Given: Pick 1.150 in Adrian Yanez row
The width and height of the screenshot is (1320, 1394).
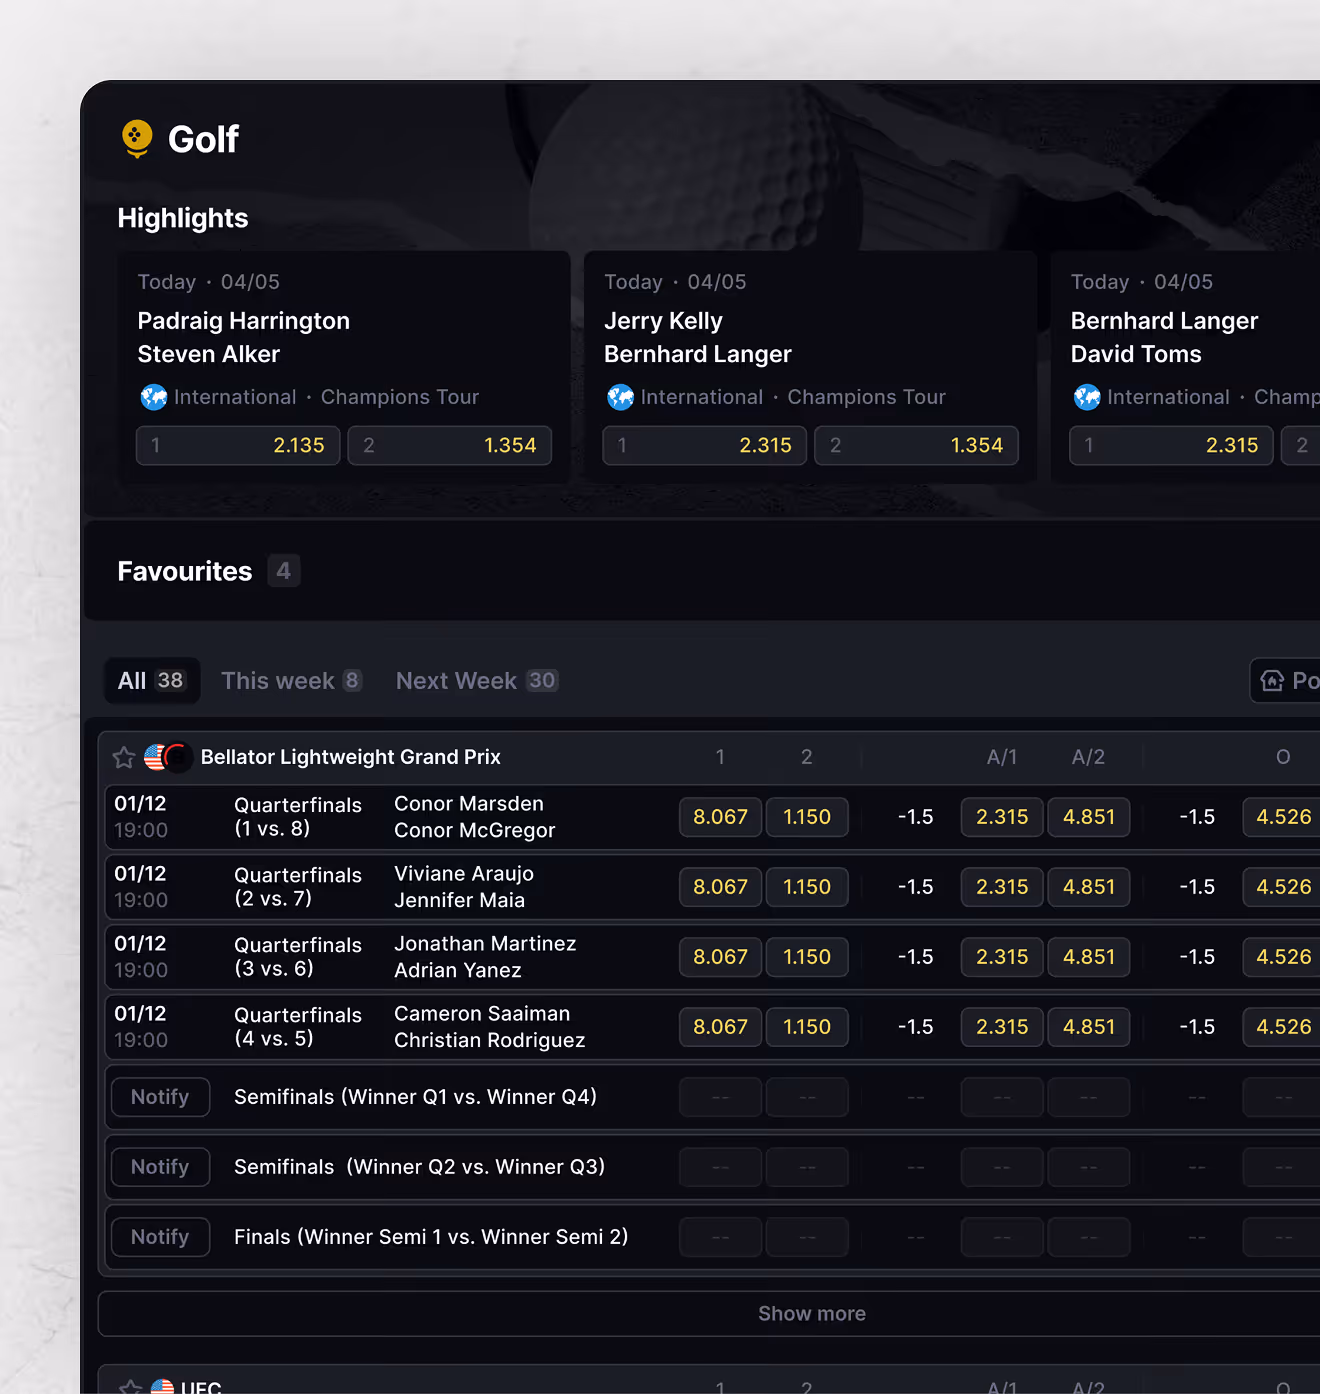Looking at the screenshot, I should (x=807, y=957).
